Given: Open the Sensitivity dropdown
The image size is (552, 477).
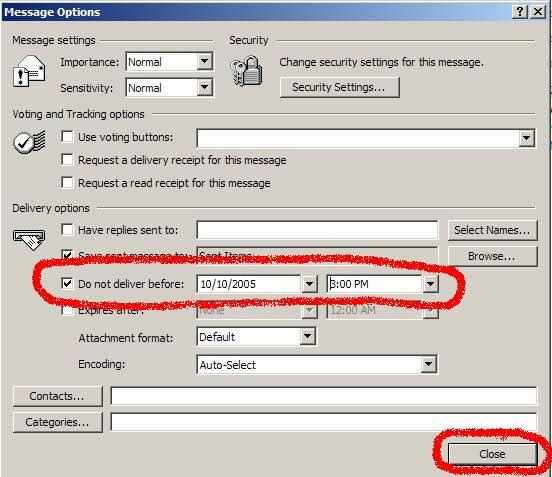Looking at the screenshot, I should click(x=205, y=87).
